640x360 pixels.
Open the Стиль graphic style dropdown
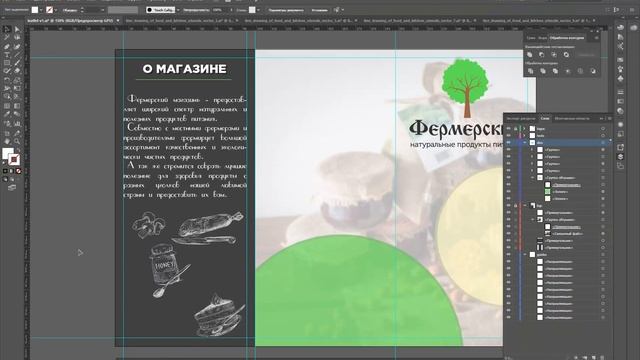click(258, 9)
